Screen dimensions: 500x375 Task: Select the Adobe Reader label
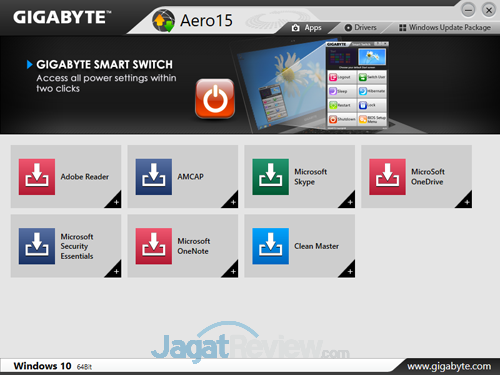click(85, 177)
